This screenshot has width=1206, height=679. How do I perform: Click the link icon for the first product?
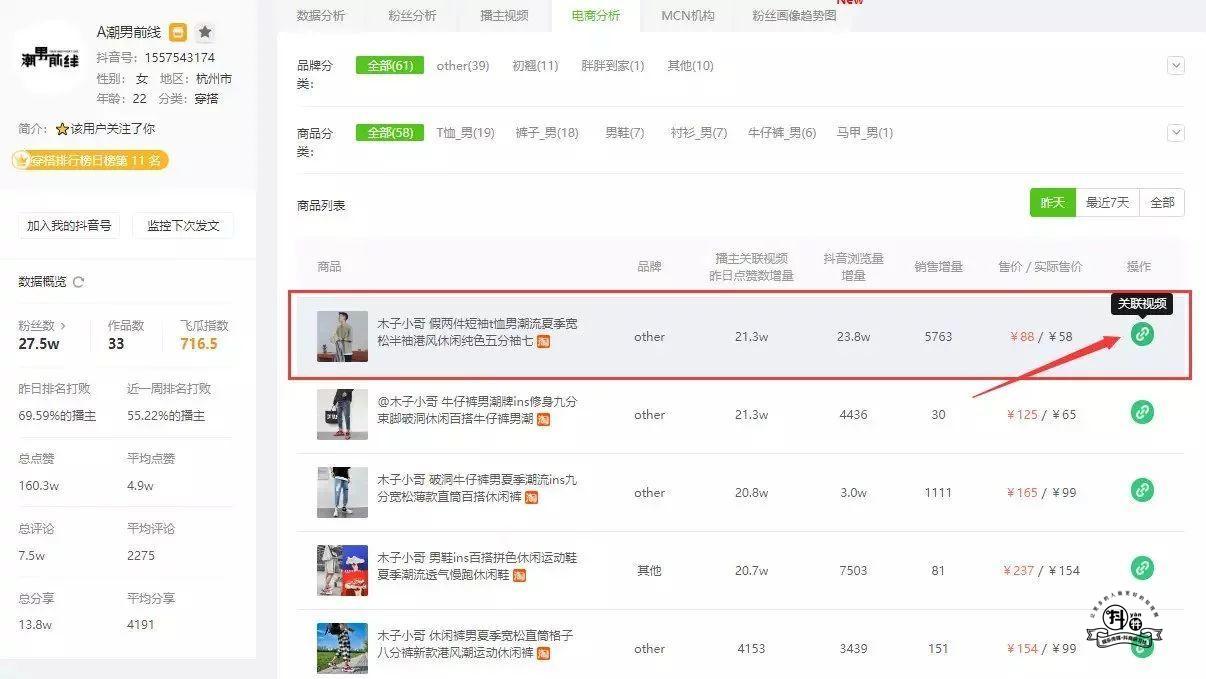coord(1142,335)
